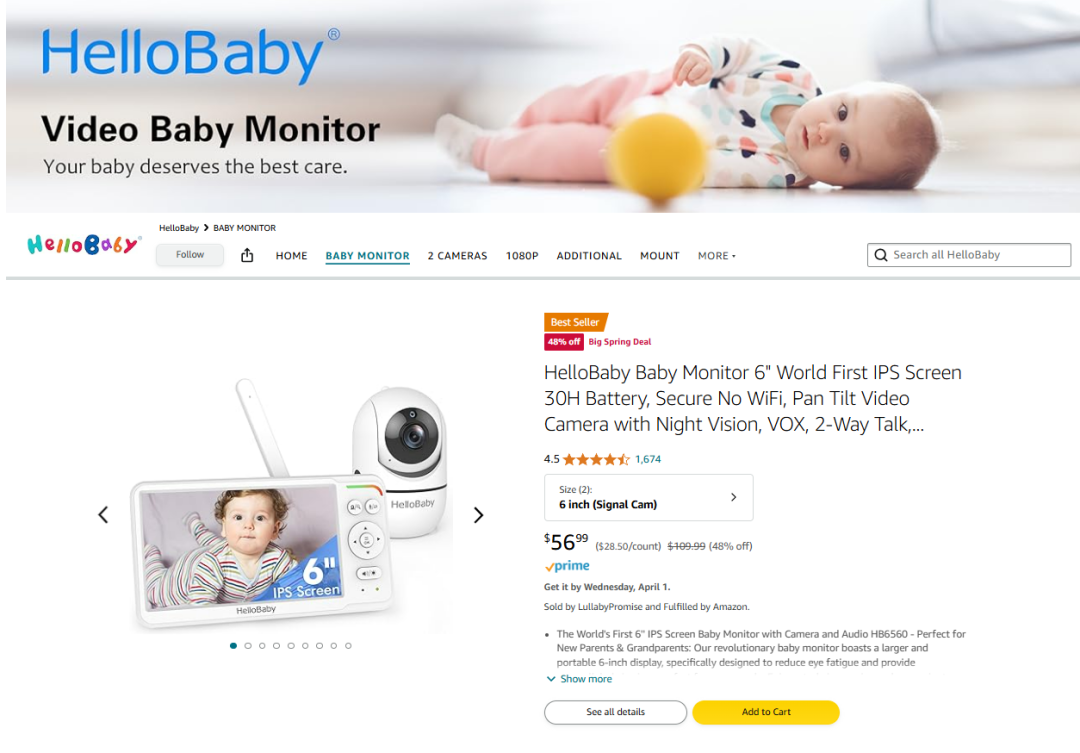Screen dimensions: 1080x753
Task: Show previous product image with left arrow
Action: tap(103, 515)
